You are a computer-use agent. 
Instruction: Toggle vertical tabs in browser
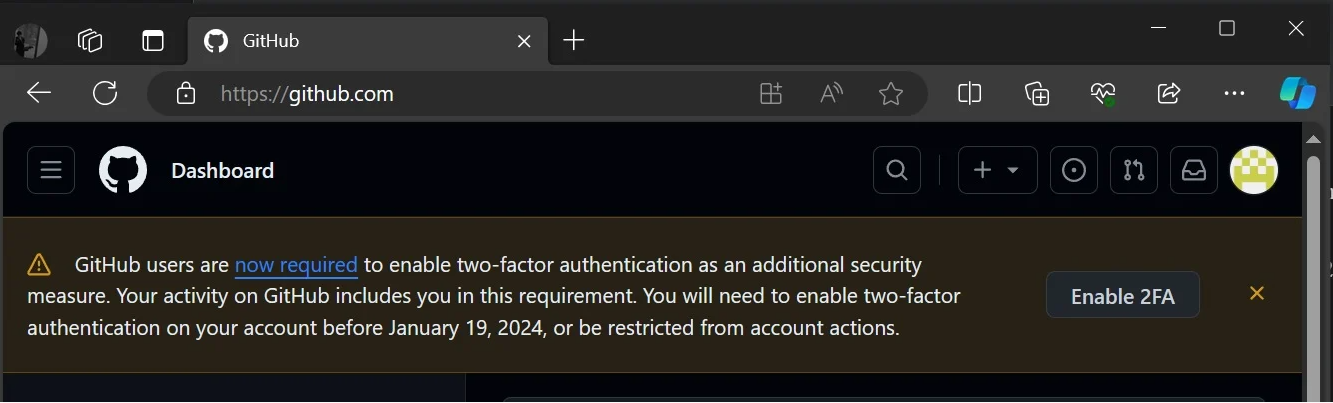coord(152,40)
